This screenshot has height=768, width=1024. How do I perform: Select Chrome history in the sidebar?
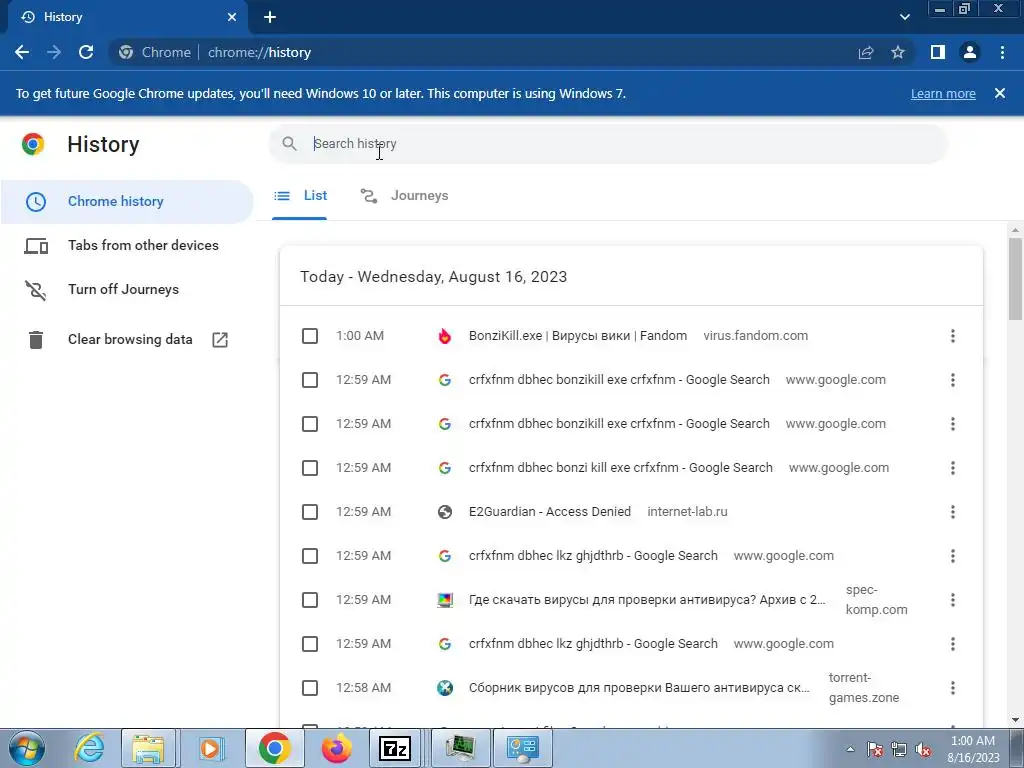(x=127, y=201)
